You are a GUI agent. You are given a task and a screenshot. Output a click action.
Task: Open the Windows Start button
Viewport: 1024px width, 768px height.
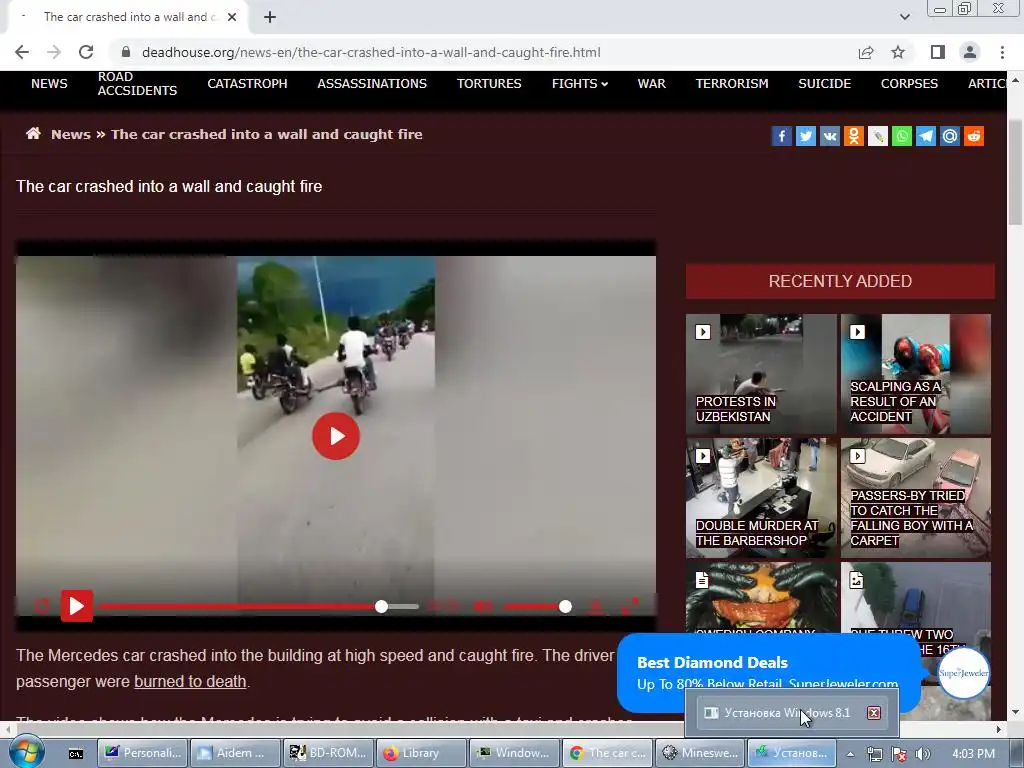(x=25, y=752)
